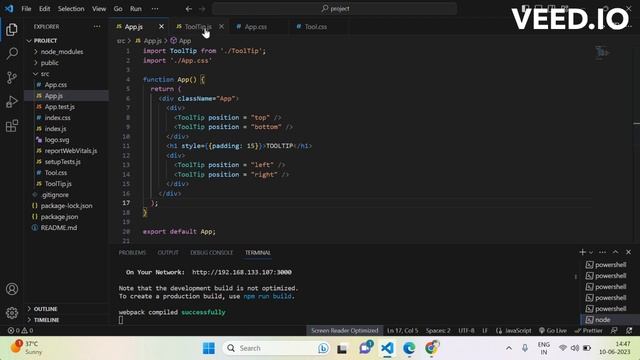Maximize the panel with the chevron up
This screenshot has width=640, height=360.
[616, 252]
